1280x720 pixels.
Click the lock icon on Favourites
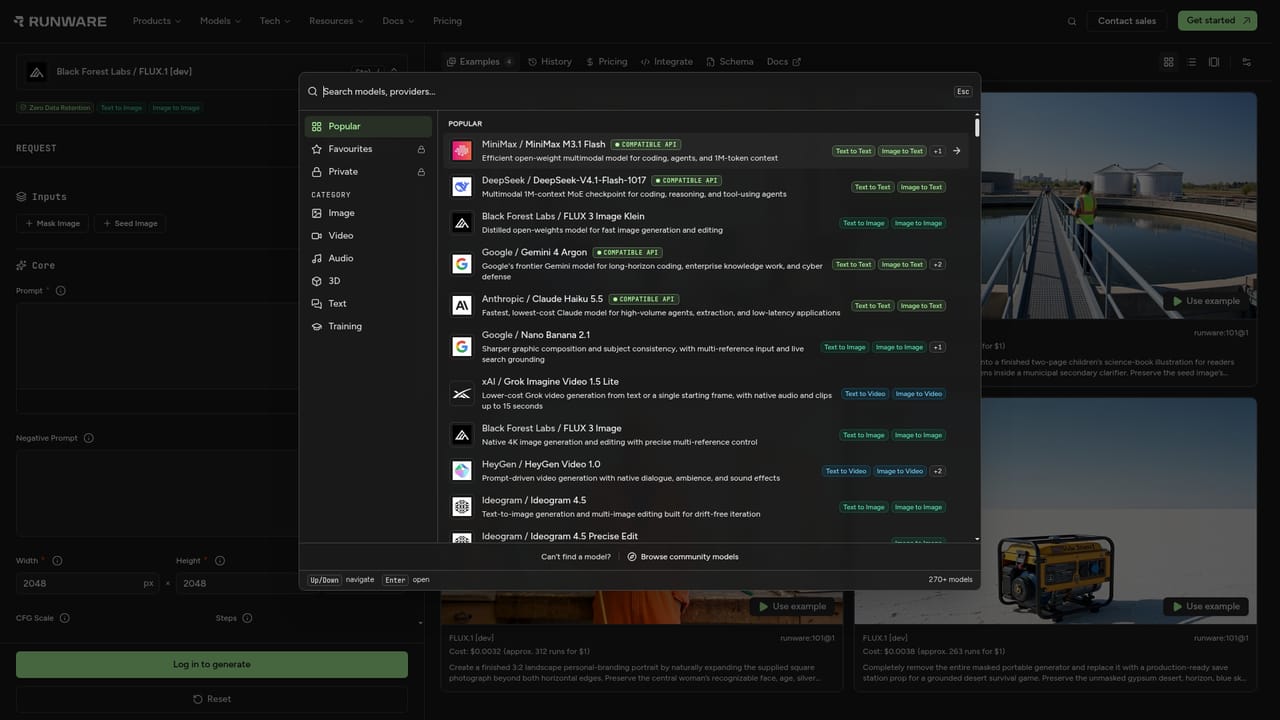click(x=422, y=149)
